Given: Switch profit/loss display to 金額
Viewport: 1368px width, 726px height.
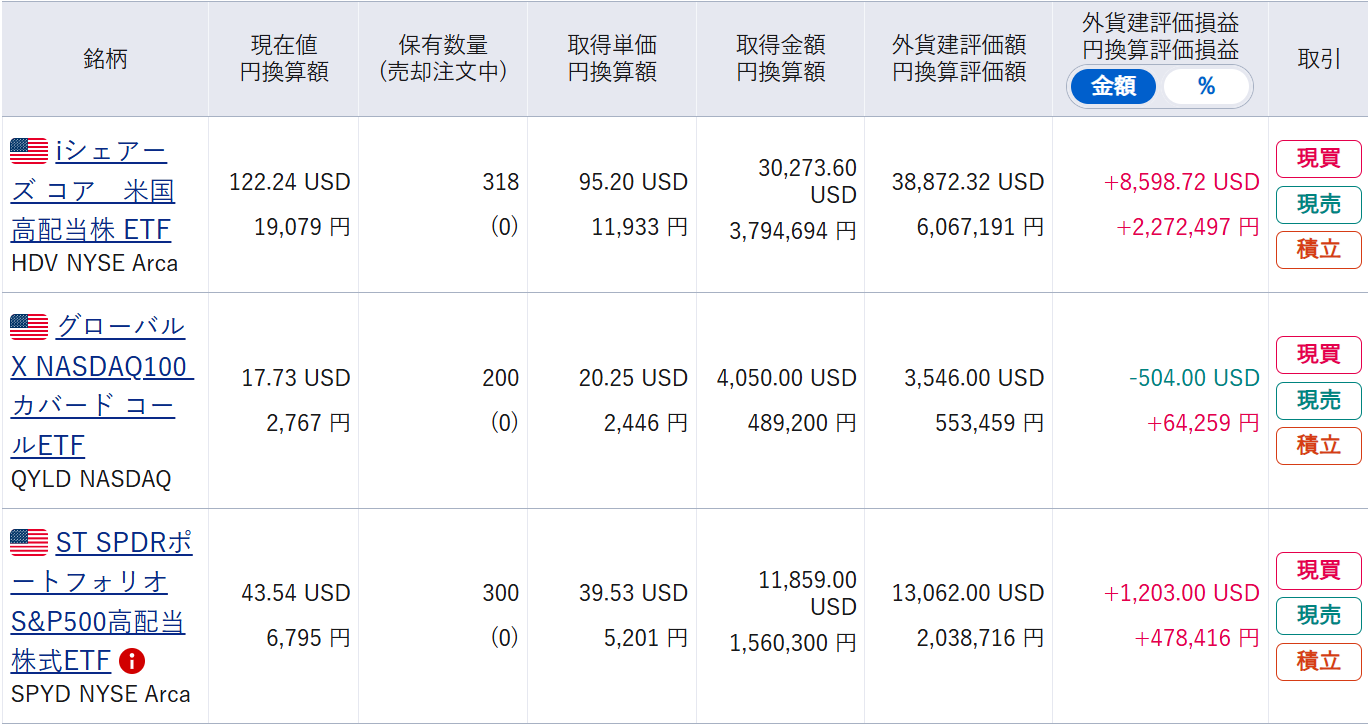Looking at the screenshot, I should click(1113, 87).
